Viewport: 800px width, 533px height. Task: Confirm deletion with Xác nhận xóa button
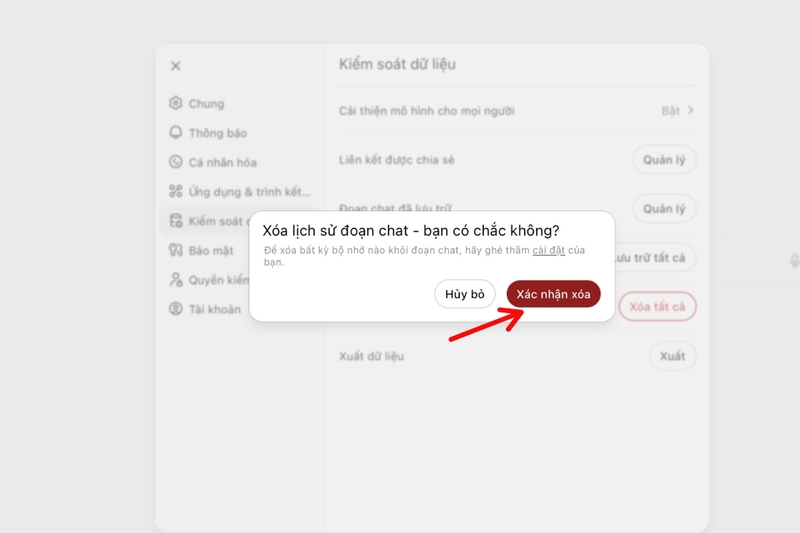(553, 294)
